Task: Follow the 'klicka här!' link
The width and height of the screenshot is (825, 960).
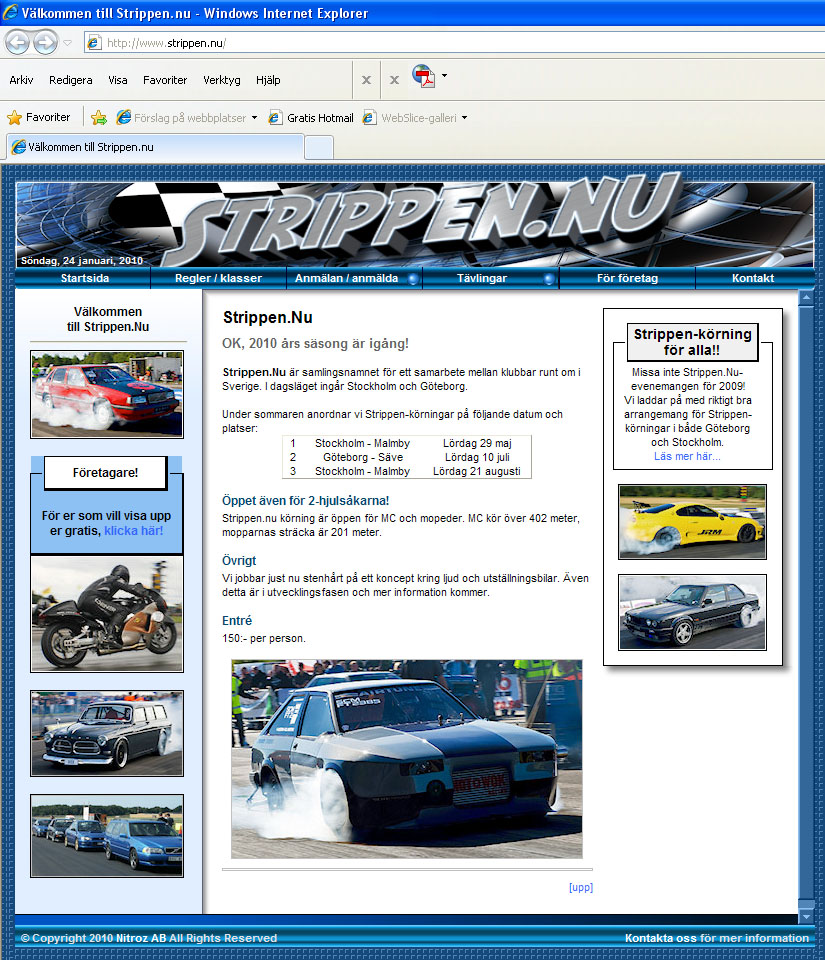Action: [133, 531]
